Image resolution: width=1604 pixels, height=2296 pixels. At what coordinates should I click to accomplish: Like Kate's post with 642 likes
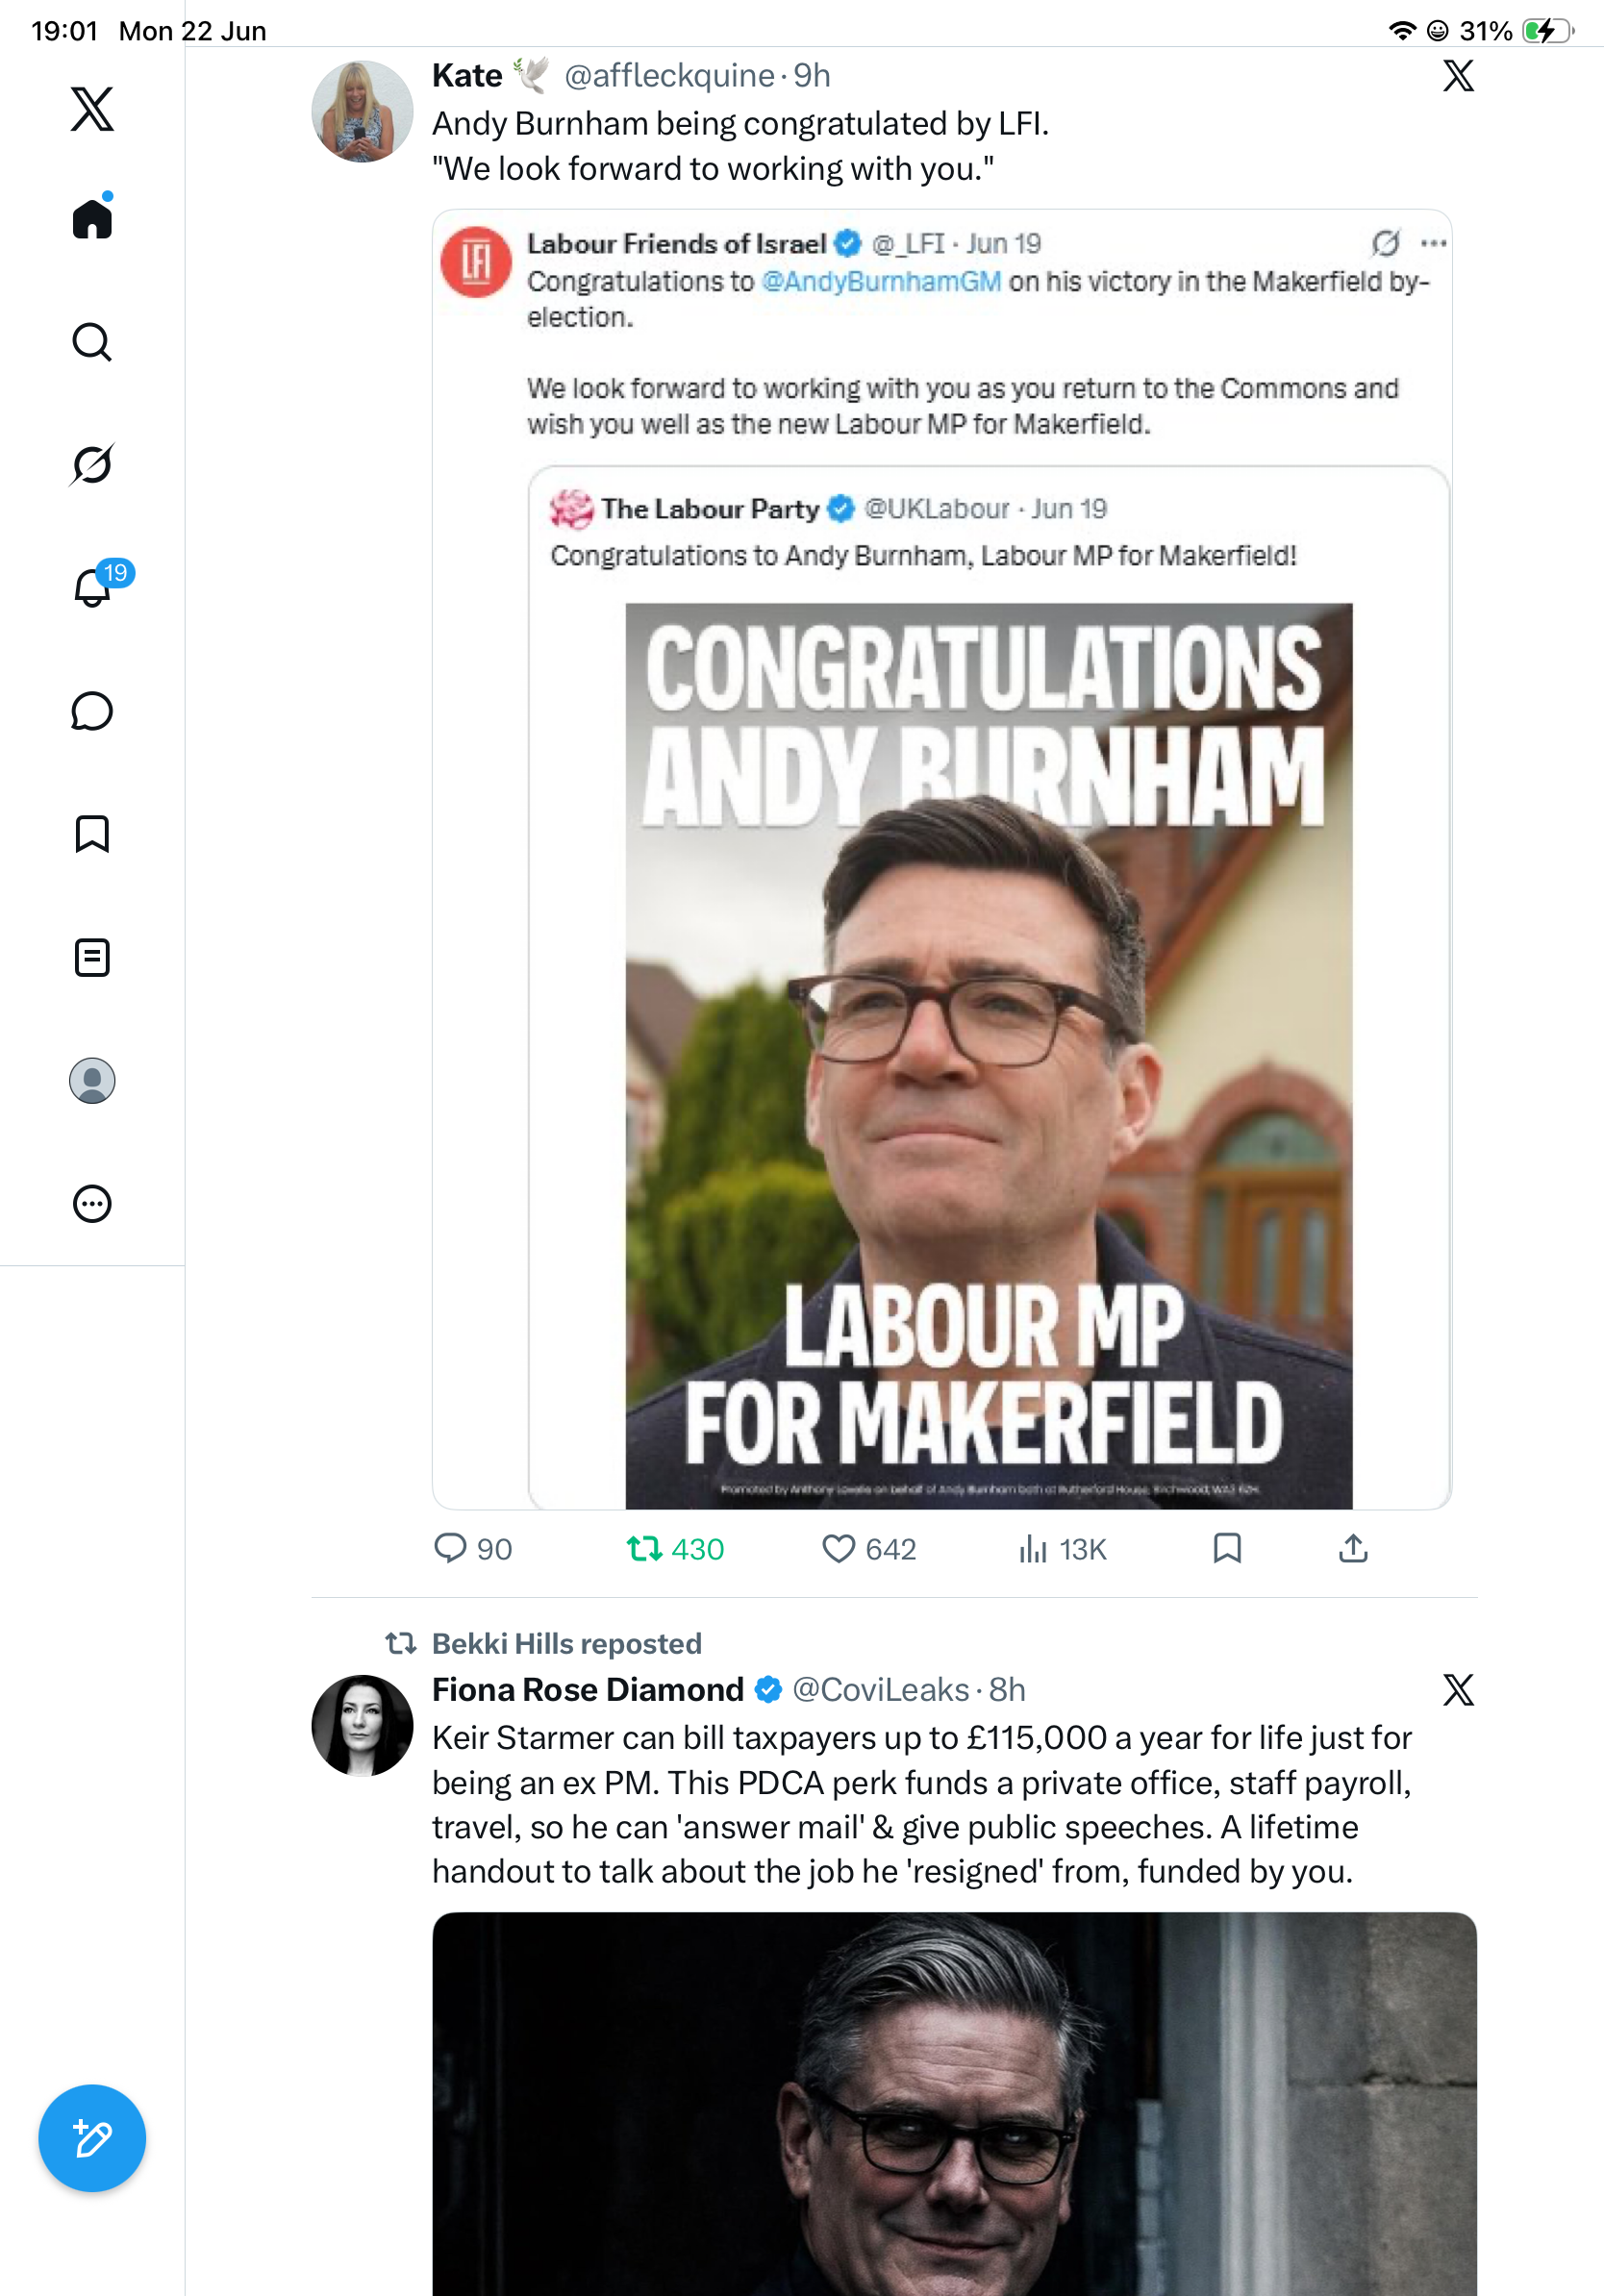pos(868,1549)
